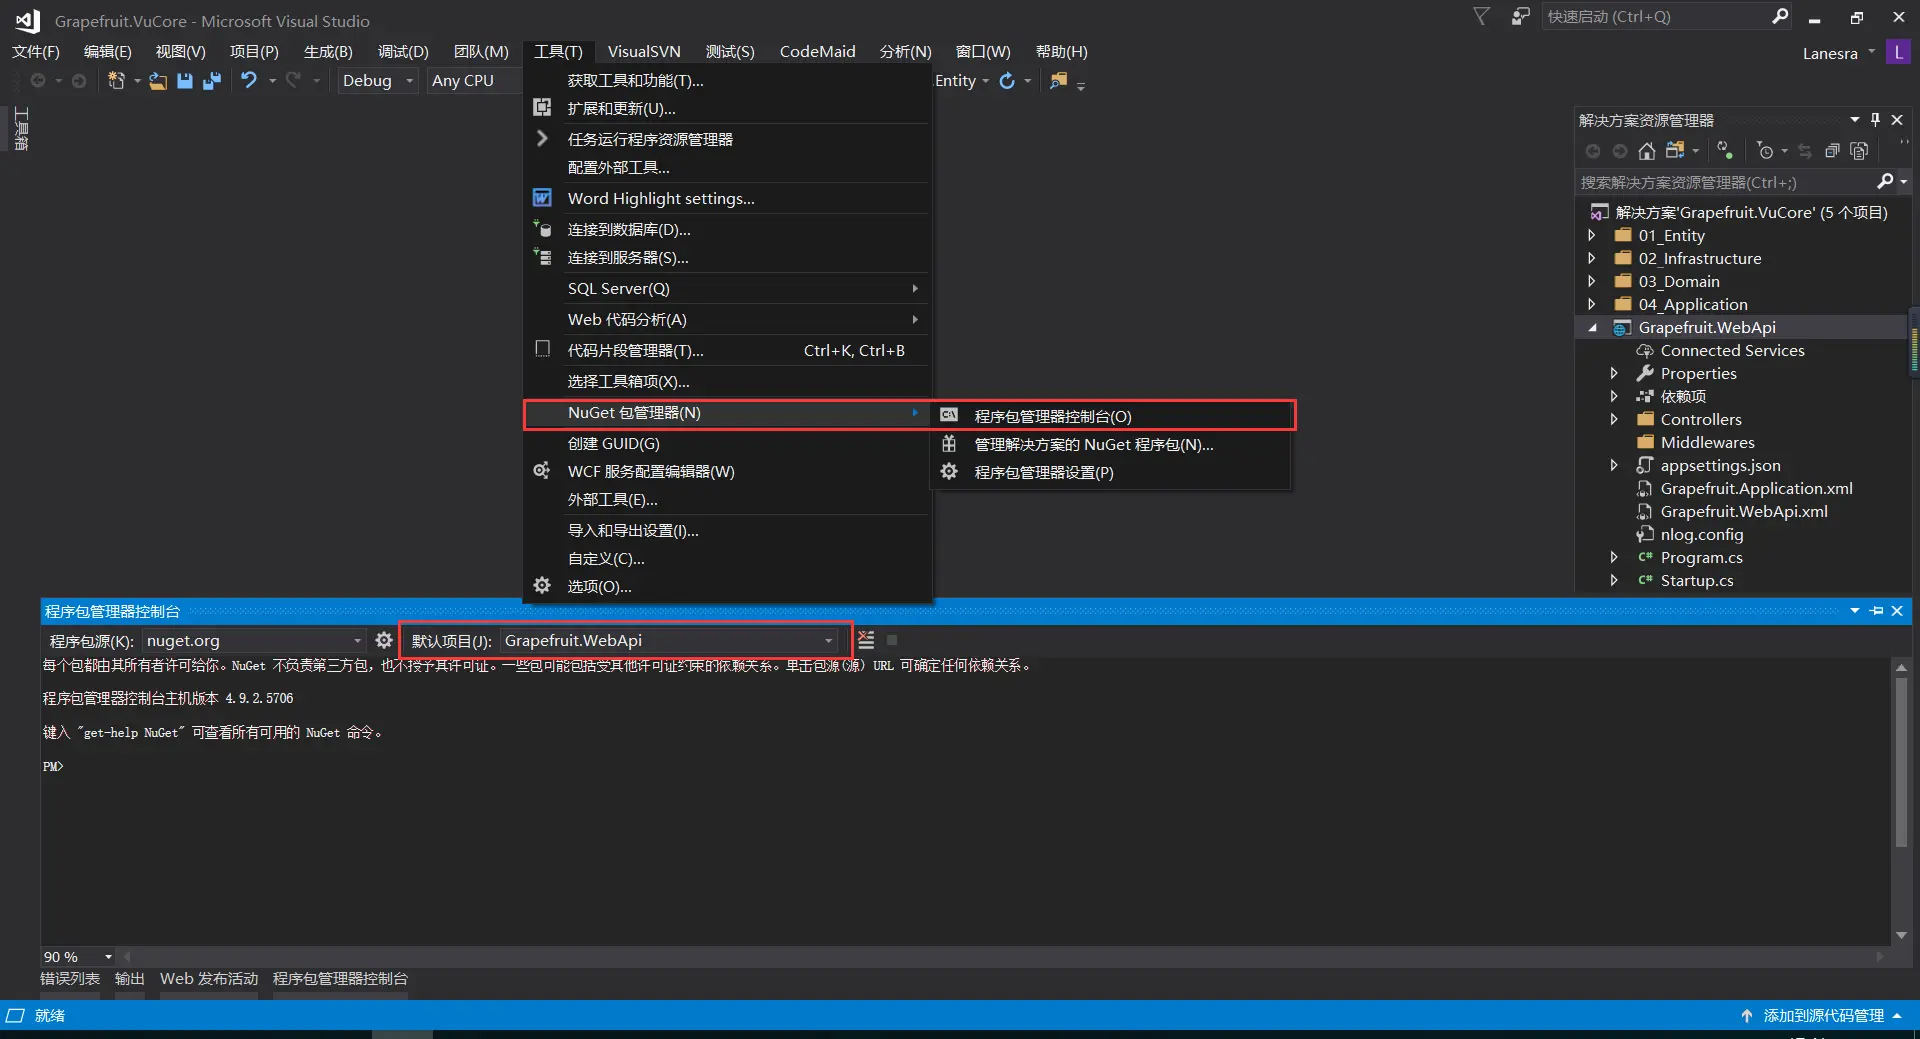
Task: Click the Switch Views folder icon
Action: tap(1675, 151)
